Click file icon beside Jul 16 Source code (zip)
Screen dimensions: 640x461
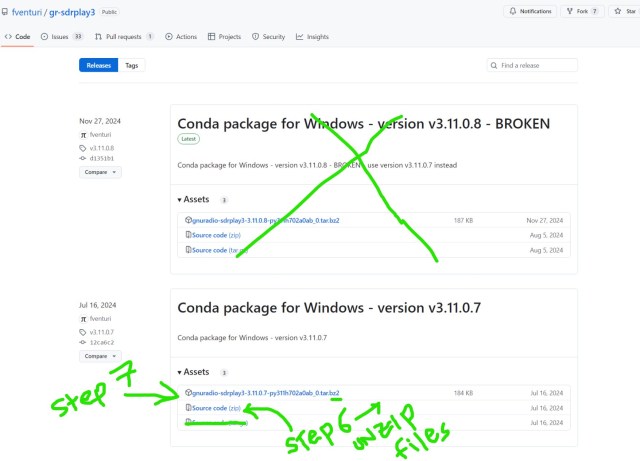coord(188,408)
